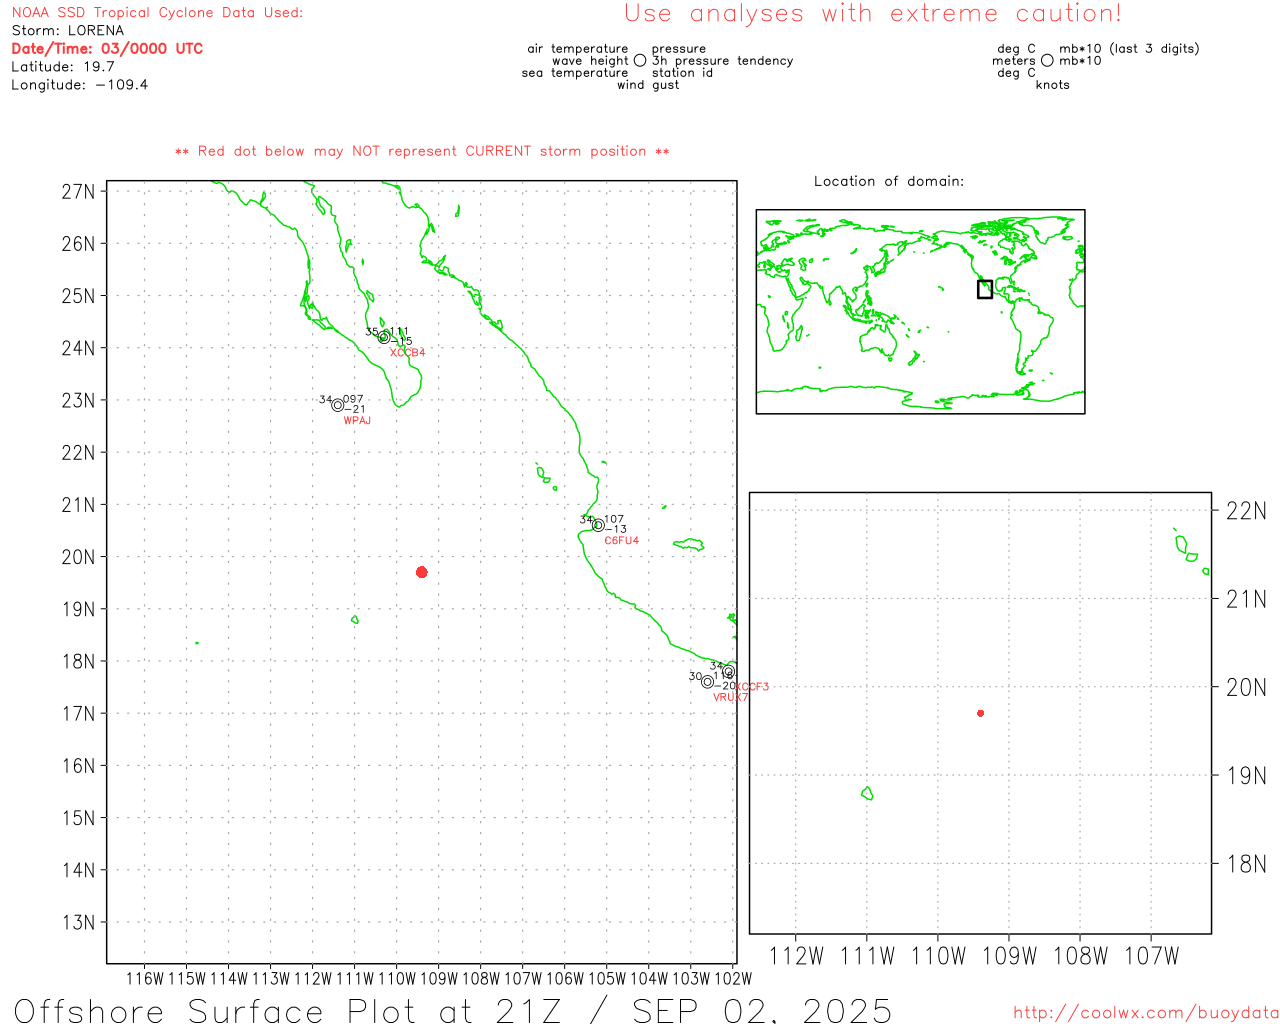Click the 'Date/Time: 03/0000 UTC' text
This screenshot has height=1024, width=1280.
pyautogui.click(x=107, y=49)
